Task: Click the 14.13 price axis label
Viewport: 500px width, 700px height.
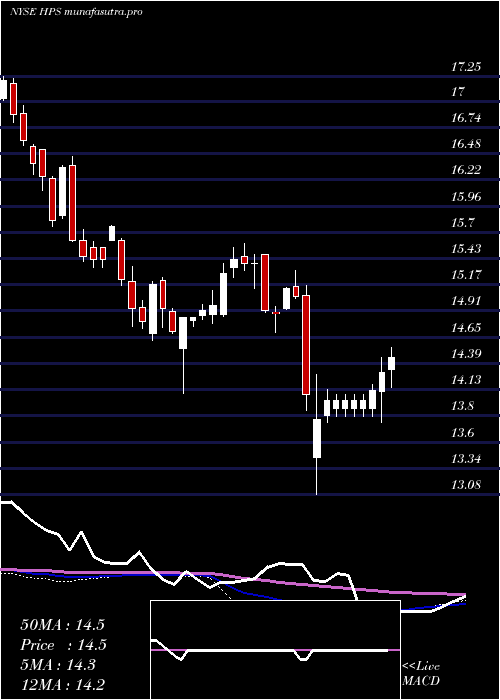Action: [x=467, y=380]
